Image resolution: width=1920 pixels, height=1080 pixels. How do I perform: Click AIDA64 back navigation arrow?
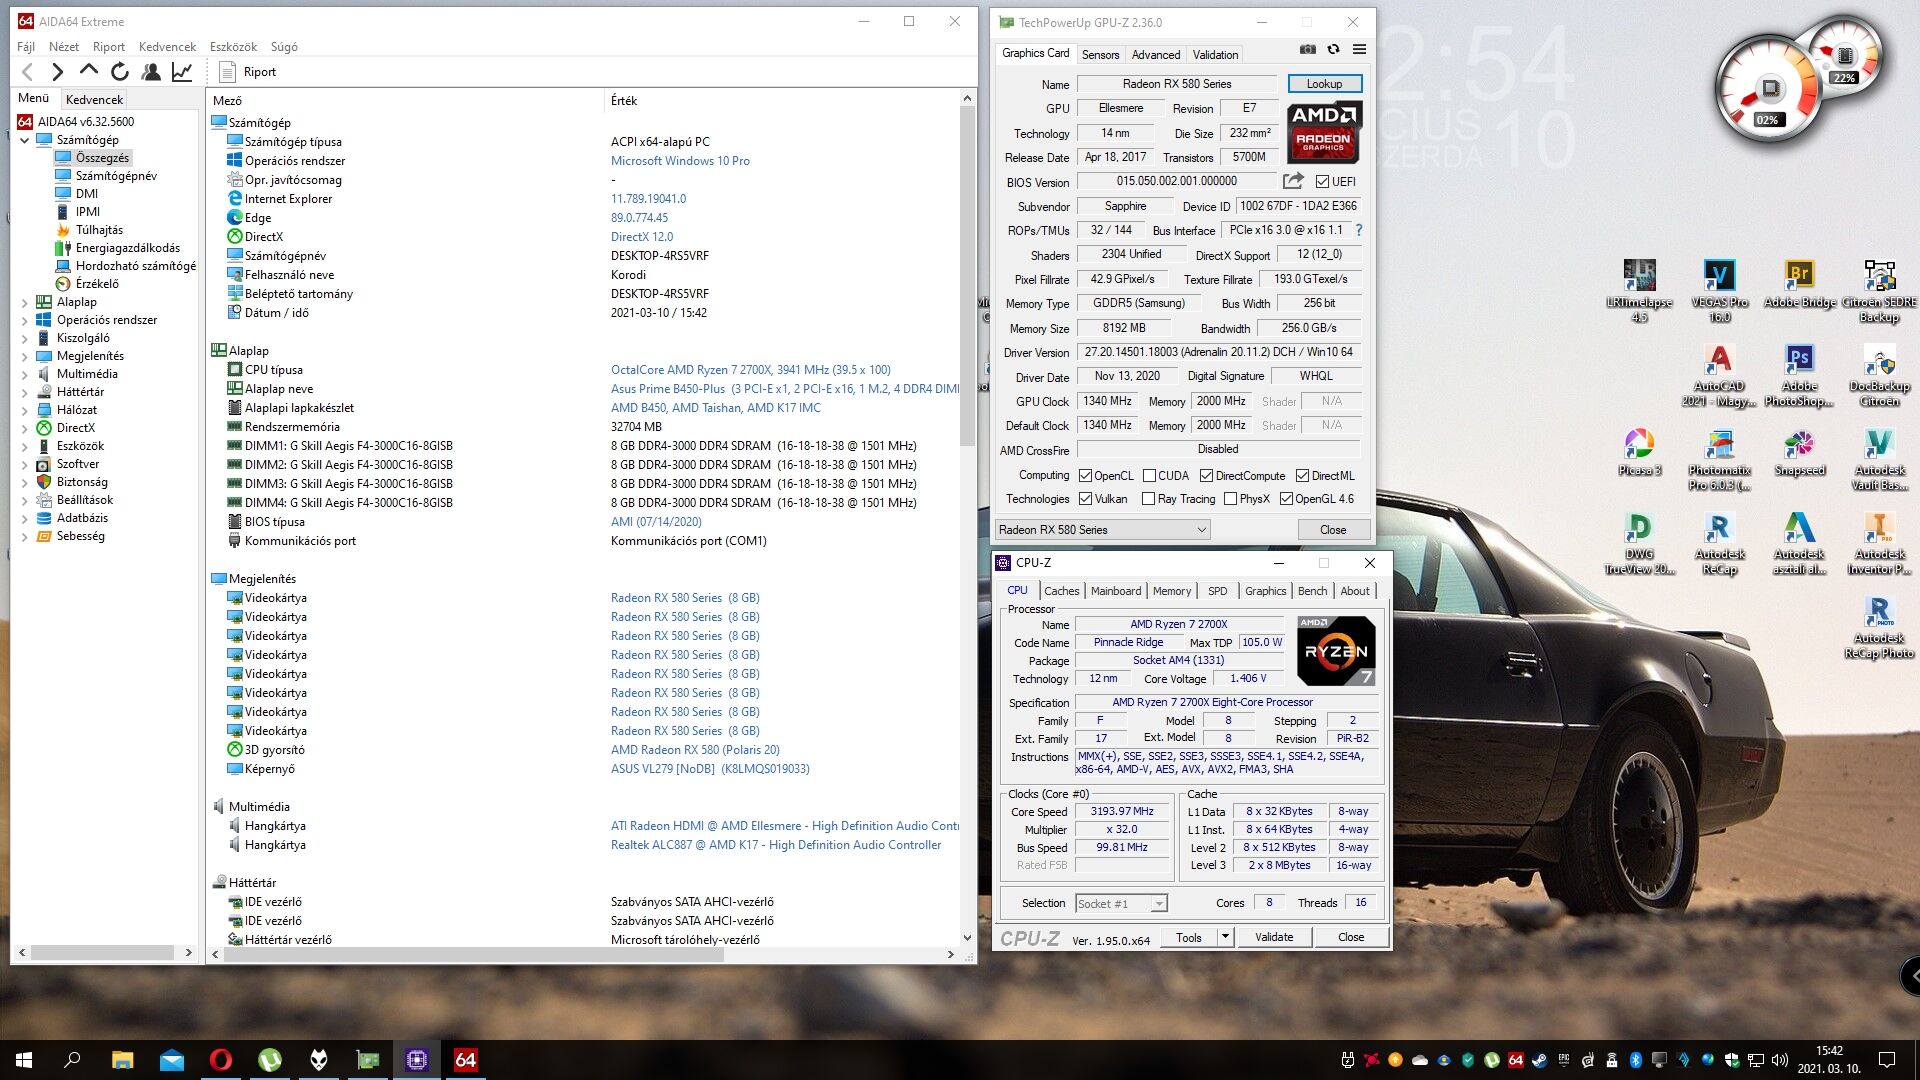pyautogui.click(x=27, y=72)
